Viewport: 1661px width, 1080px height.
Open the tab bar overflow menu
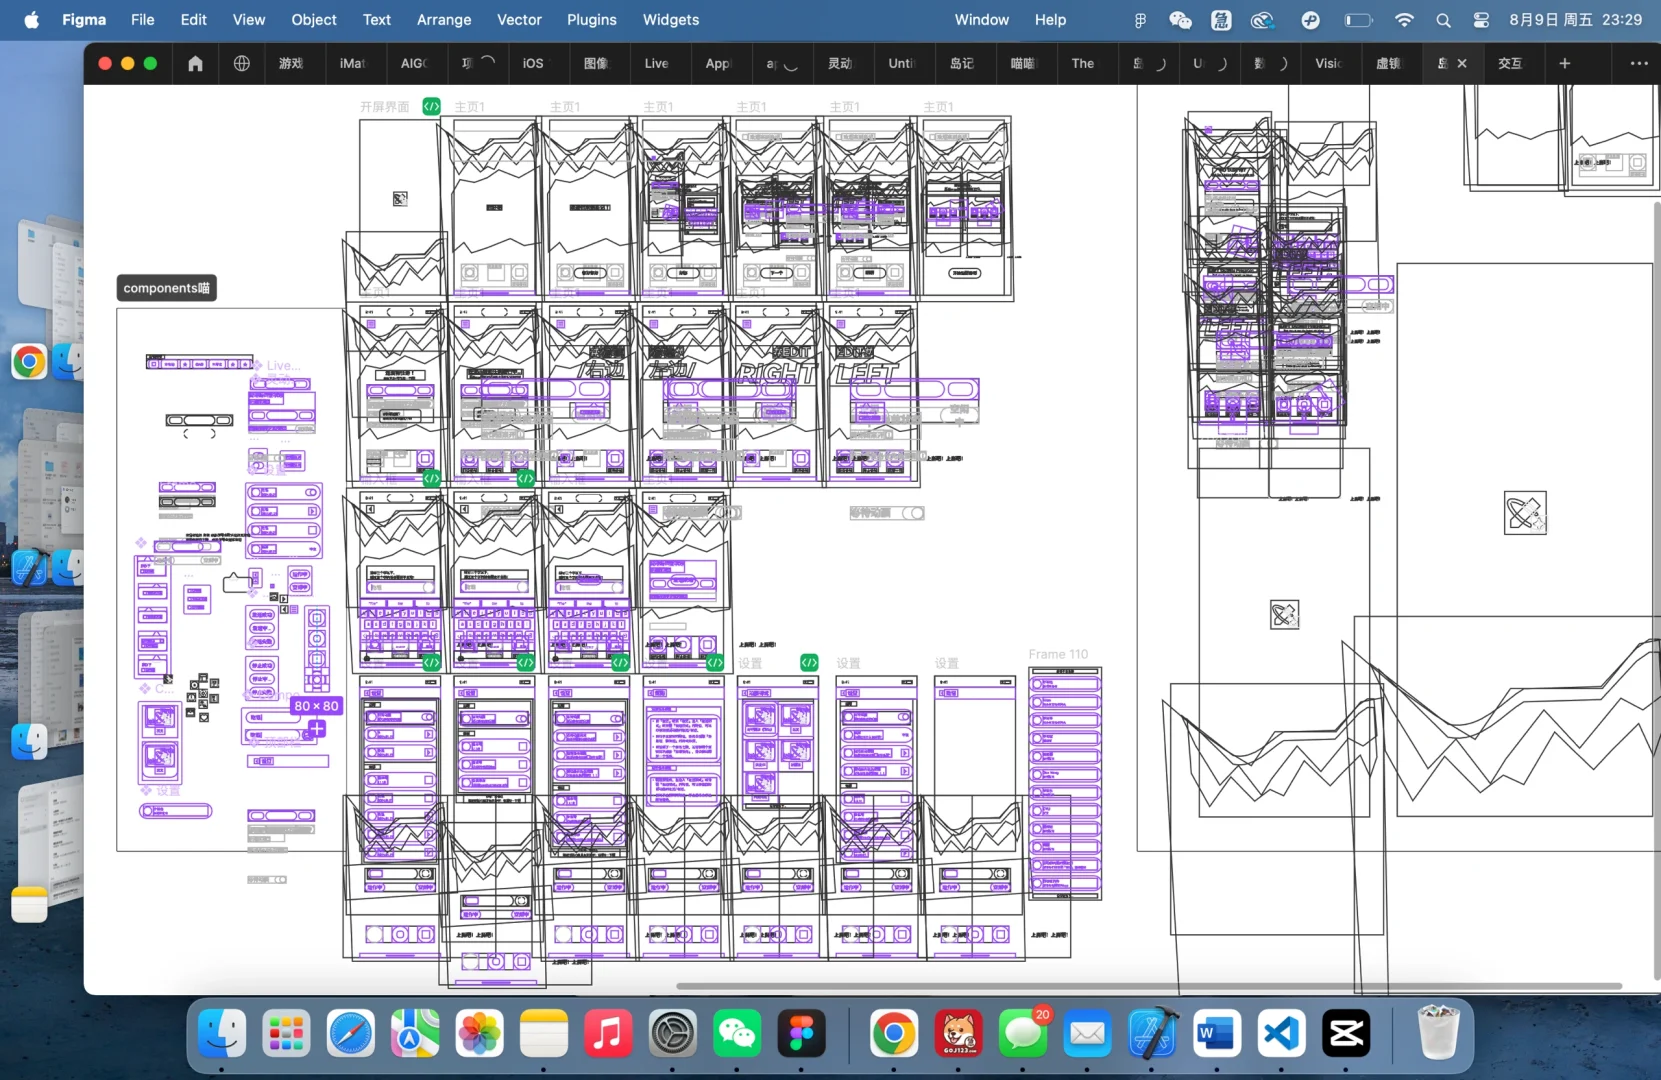tap(1639, 63)
